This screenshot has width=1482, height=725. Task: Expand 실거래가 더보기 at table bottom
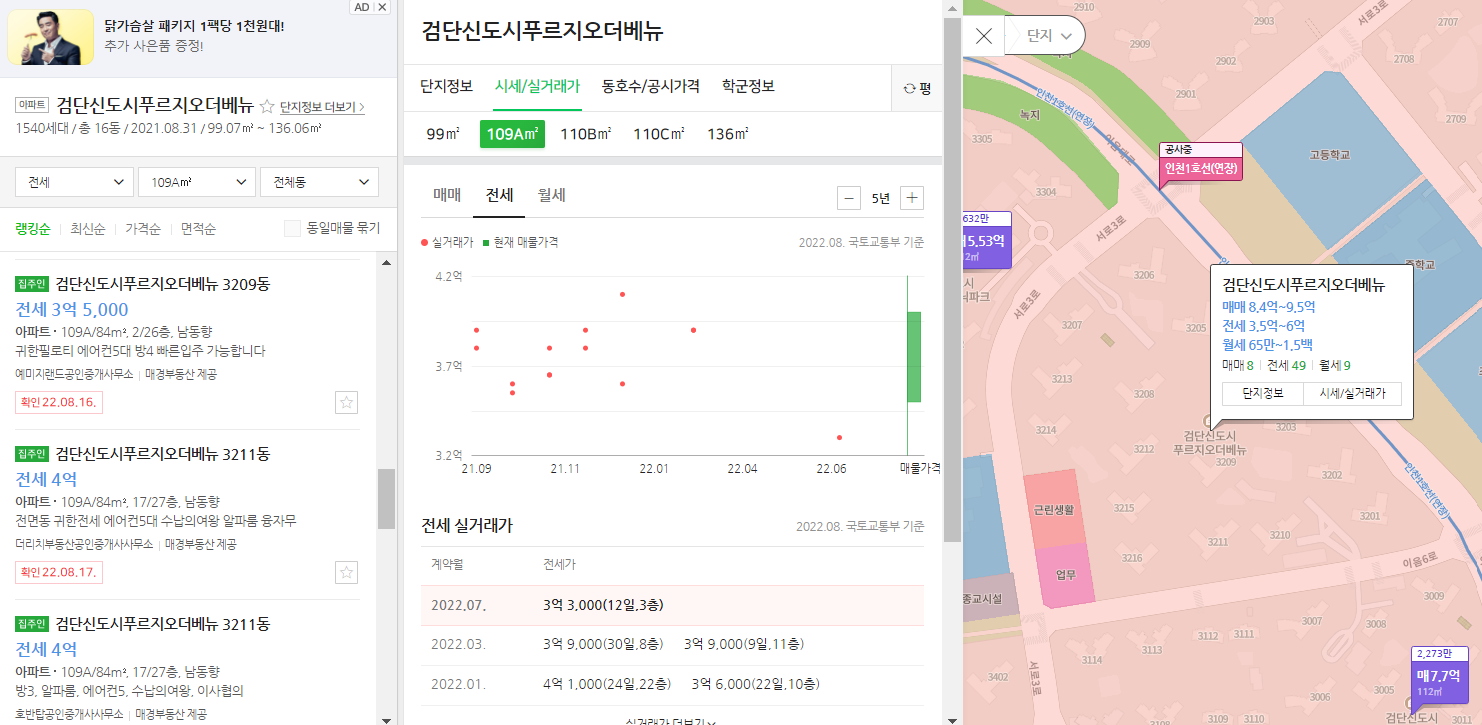671,720
